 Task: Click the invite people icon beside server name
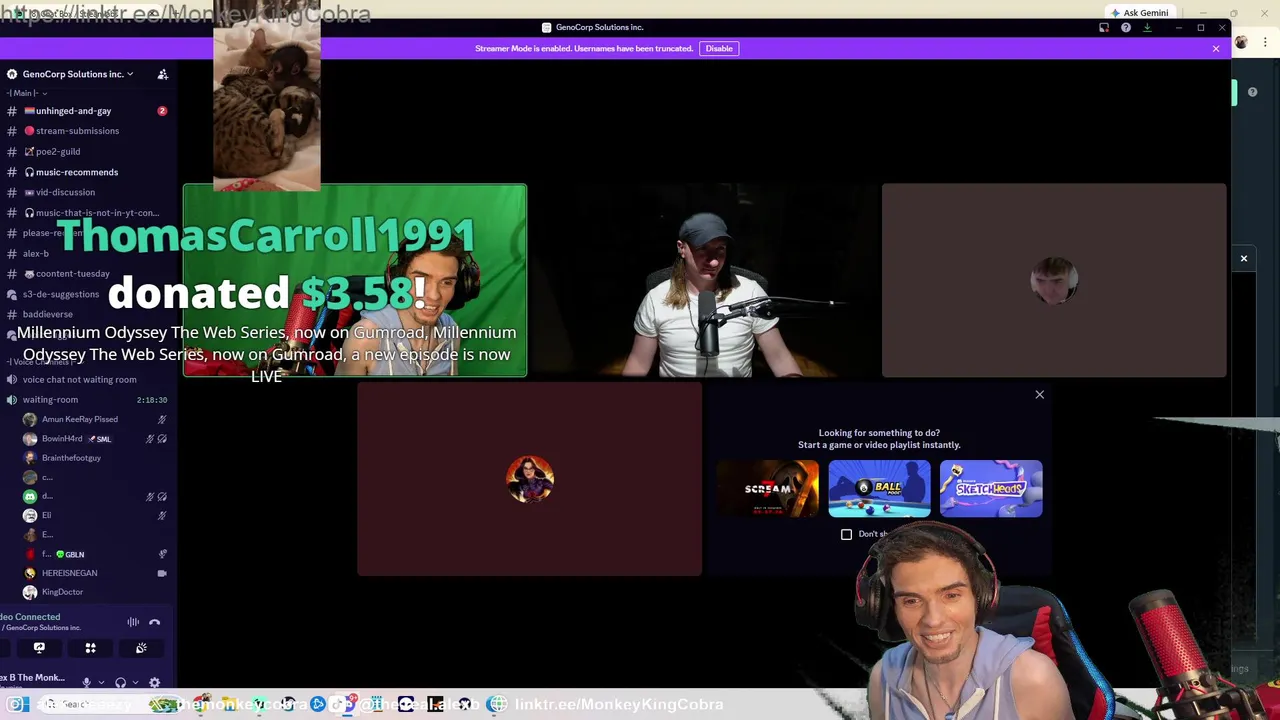pyautogui.click(x=162, y=74)
